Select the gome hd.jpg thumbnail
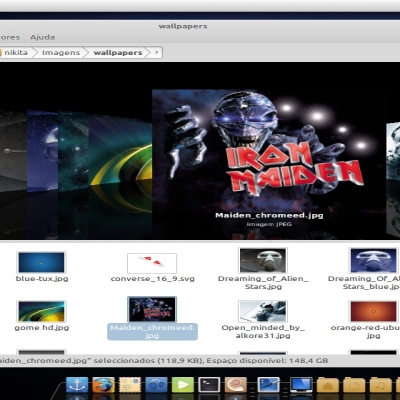 41,311
